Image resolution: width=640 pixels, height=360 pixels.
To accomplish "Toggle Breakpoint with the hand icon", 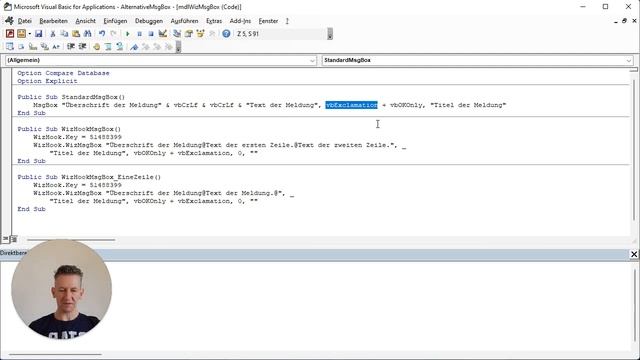I will tap(96, 47).
